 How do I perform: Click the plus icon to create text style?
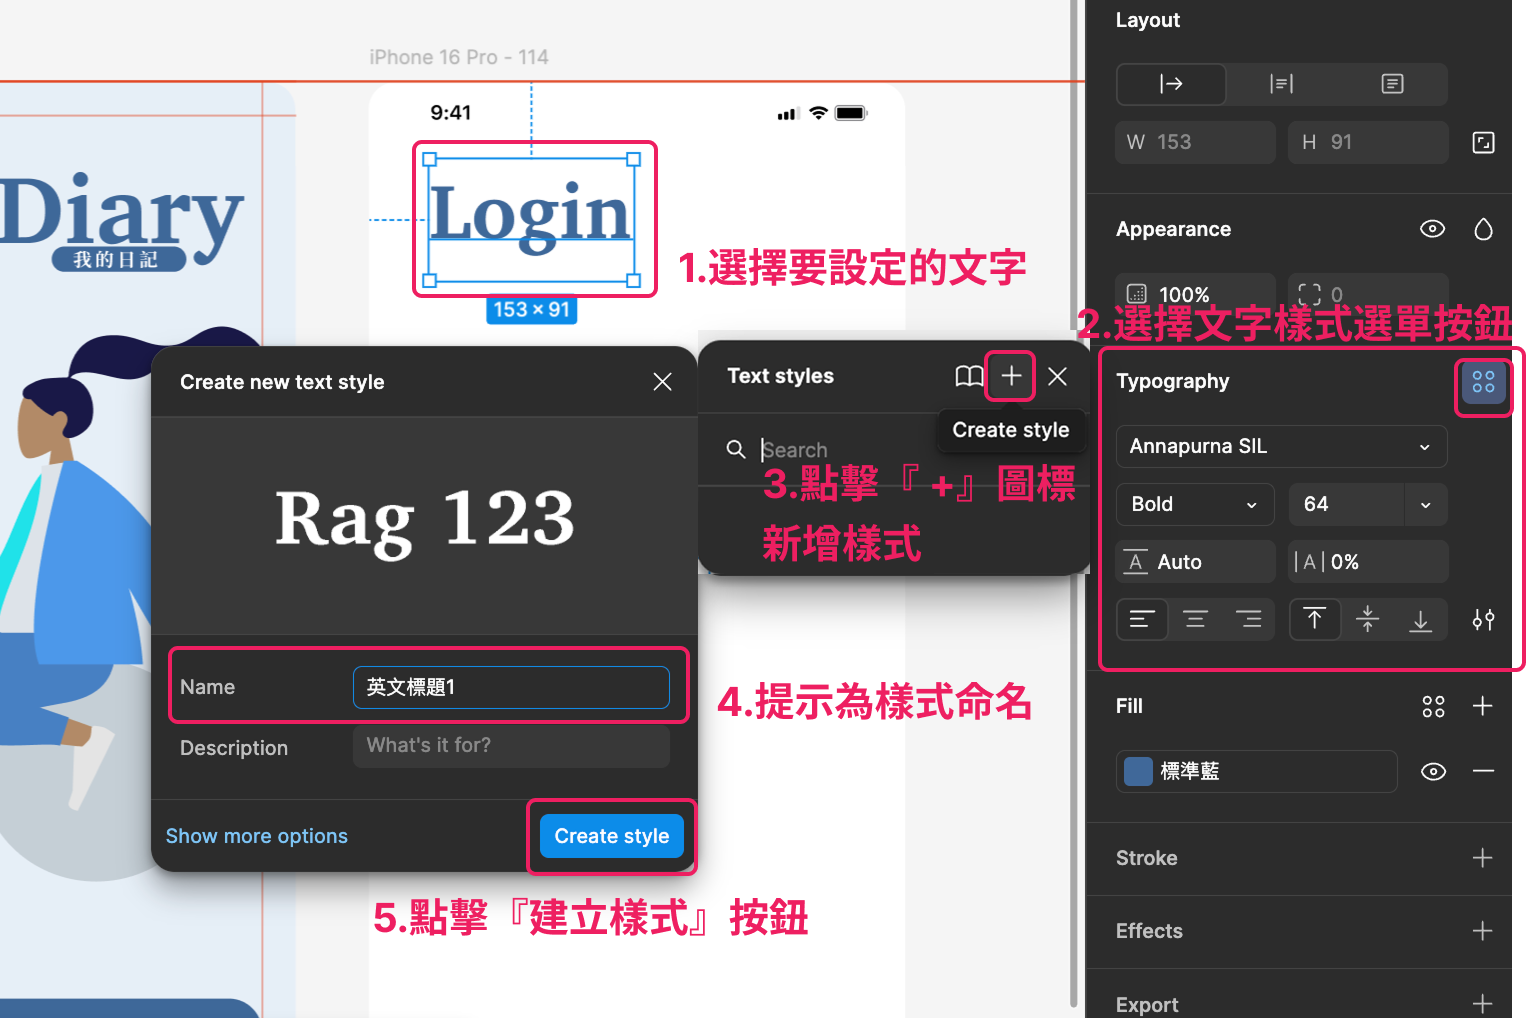(1011, 376)
